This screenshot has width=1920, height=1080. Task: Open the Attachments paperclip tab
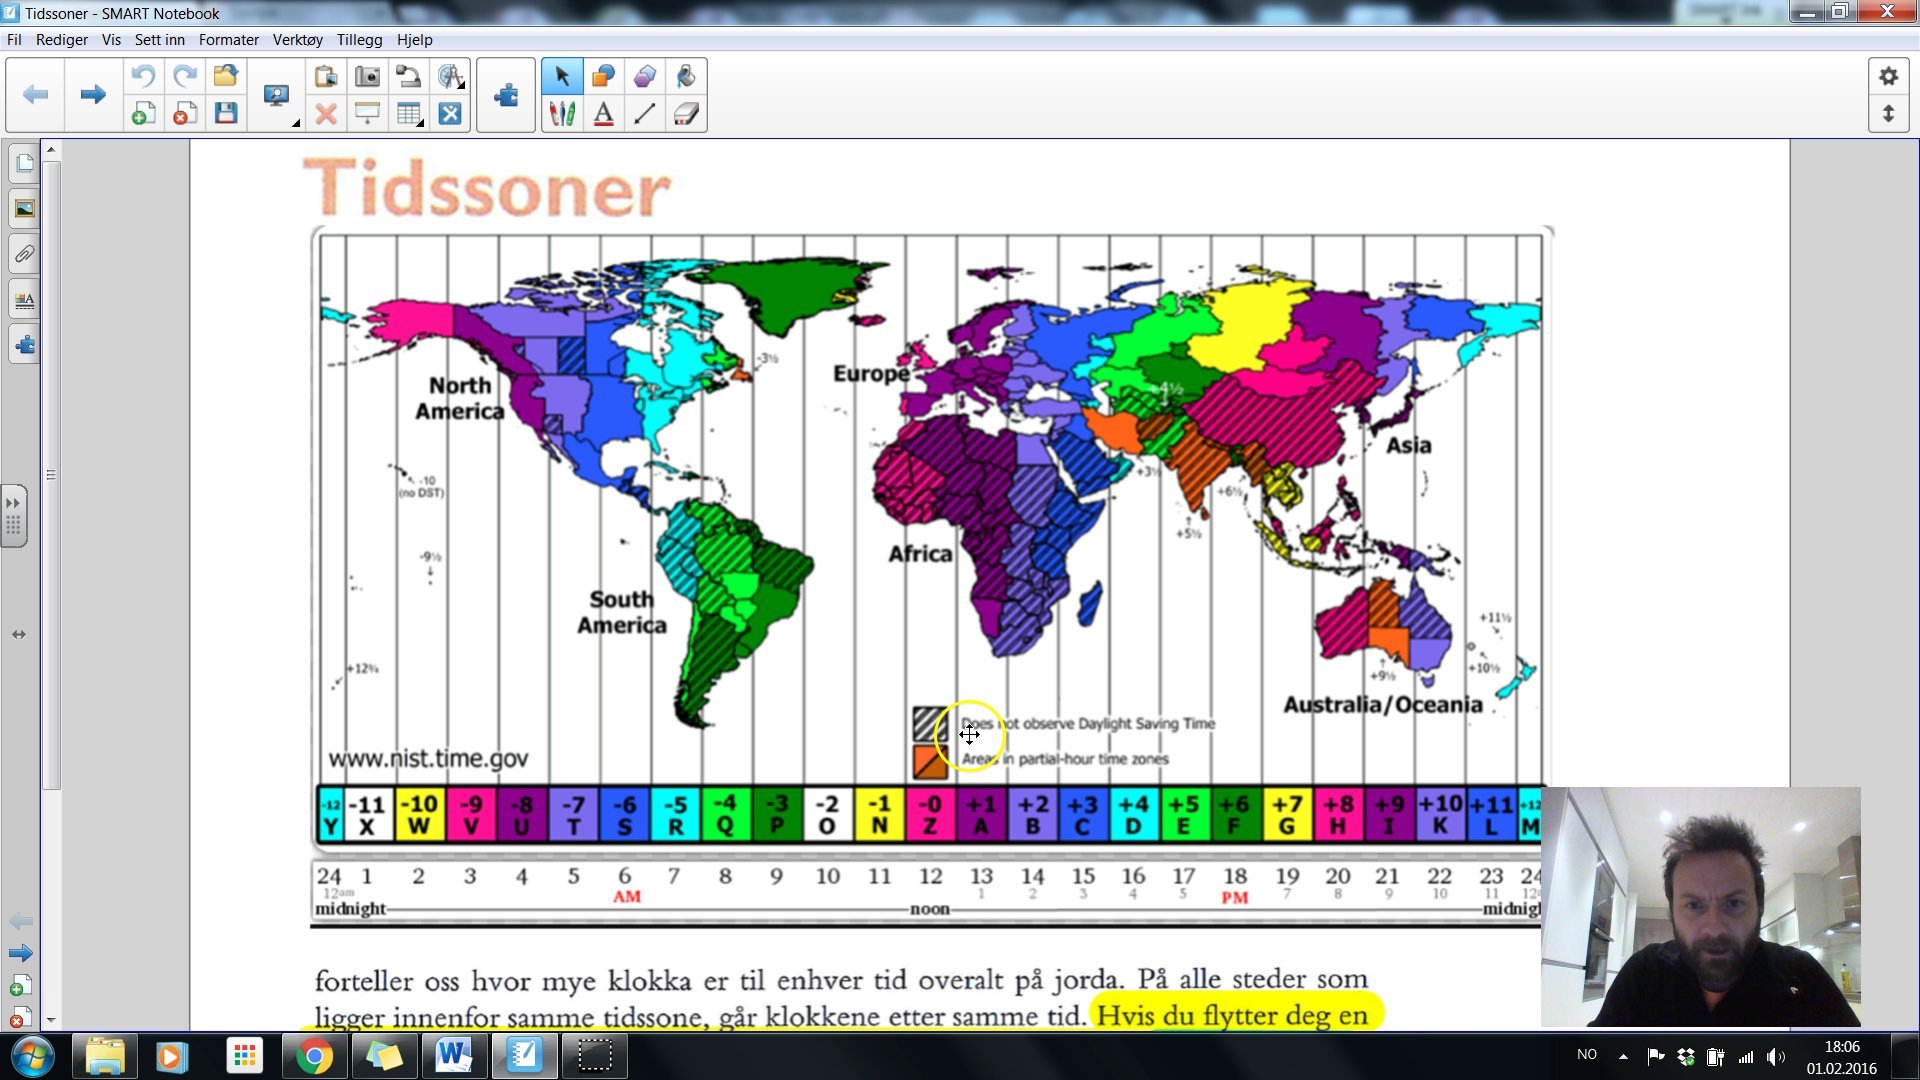click(23, 254)
